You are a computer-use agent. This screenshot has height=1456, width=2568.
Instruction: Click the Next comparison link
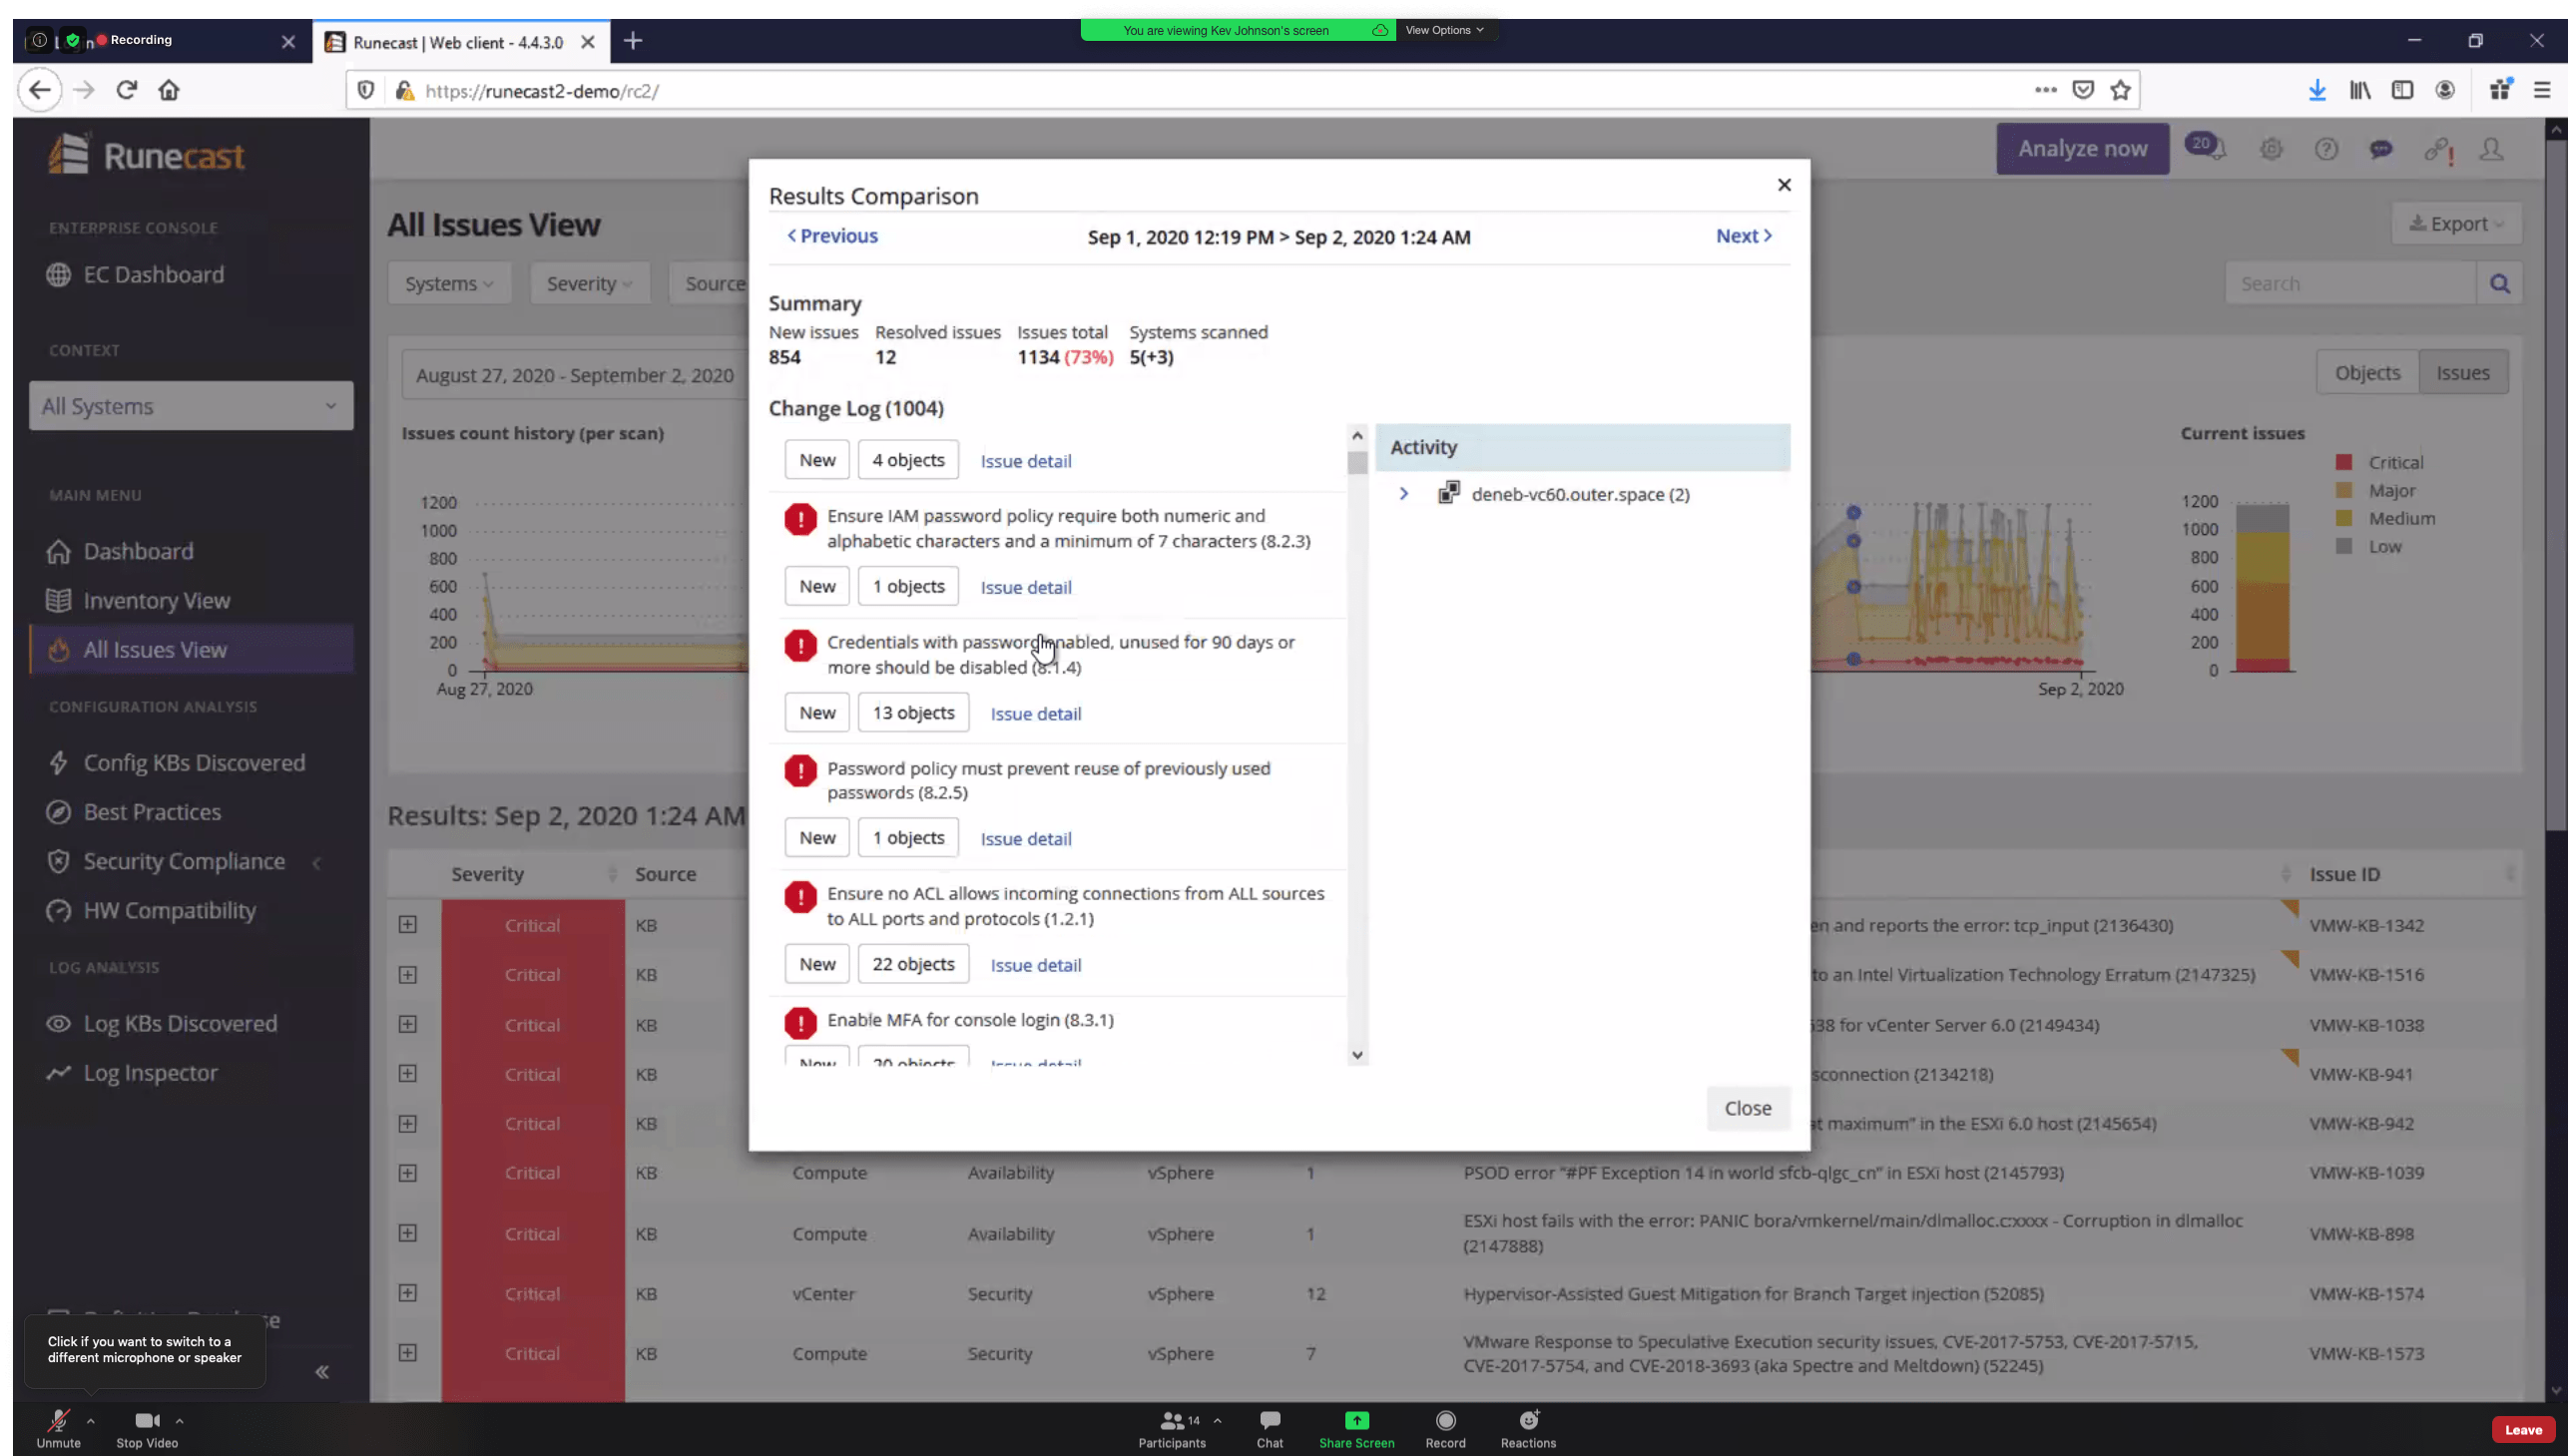click(1743, 236)
